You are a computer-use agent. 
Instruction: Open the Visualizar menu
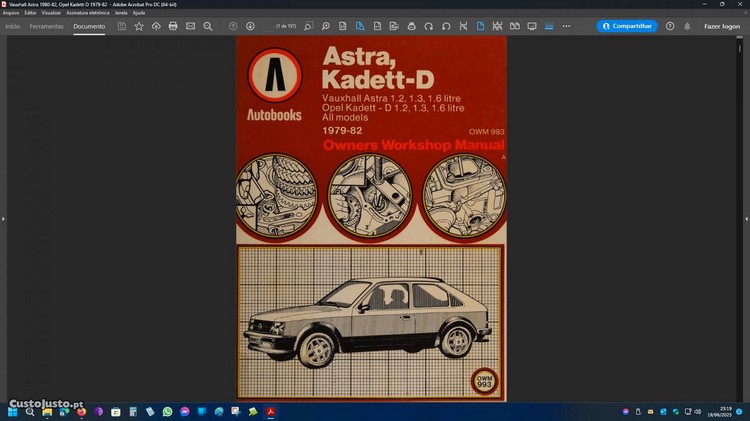pyautogui.click(x=51, y=12)
